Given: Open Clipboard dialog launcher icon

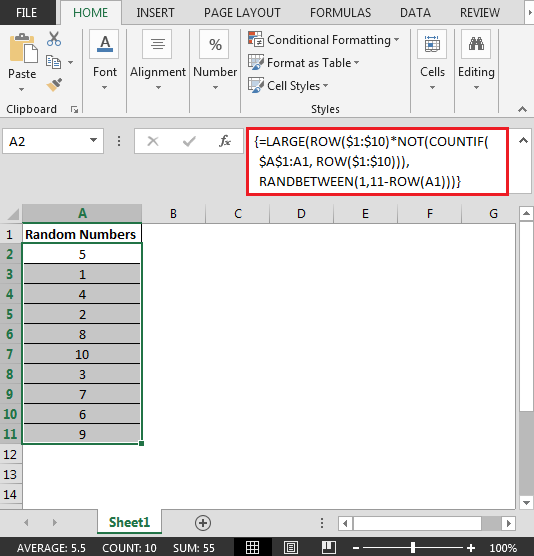Looking at the screenshot, I should (74, 110).
